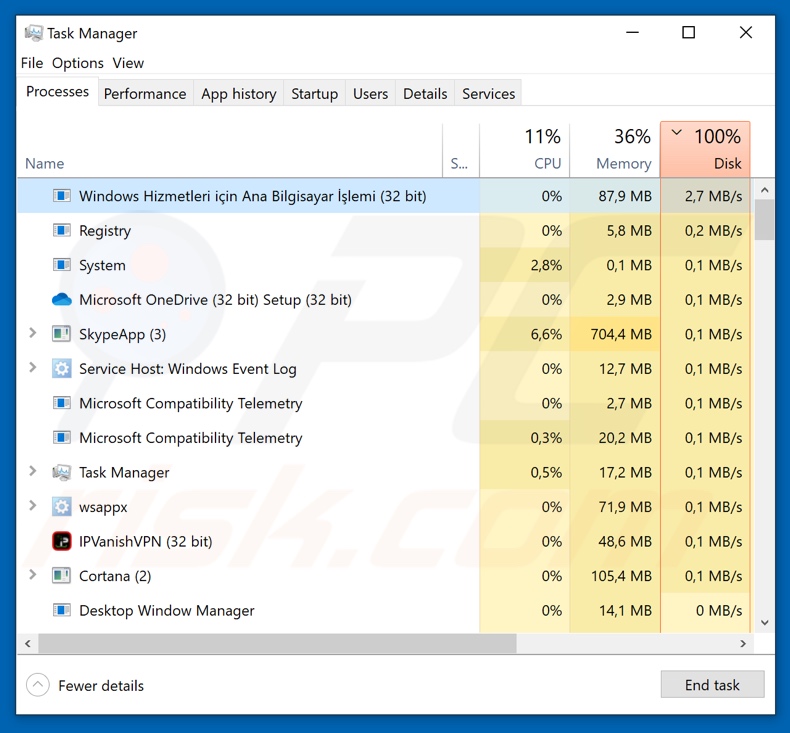The height and width of the screenshot is (733, 790).
Task: Expand the Cortana (2) process group
Action: click(x=33, y=575)
